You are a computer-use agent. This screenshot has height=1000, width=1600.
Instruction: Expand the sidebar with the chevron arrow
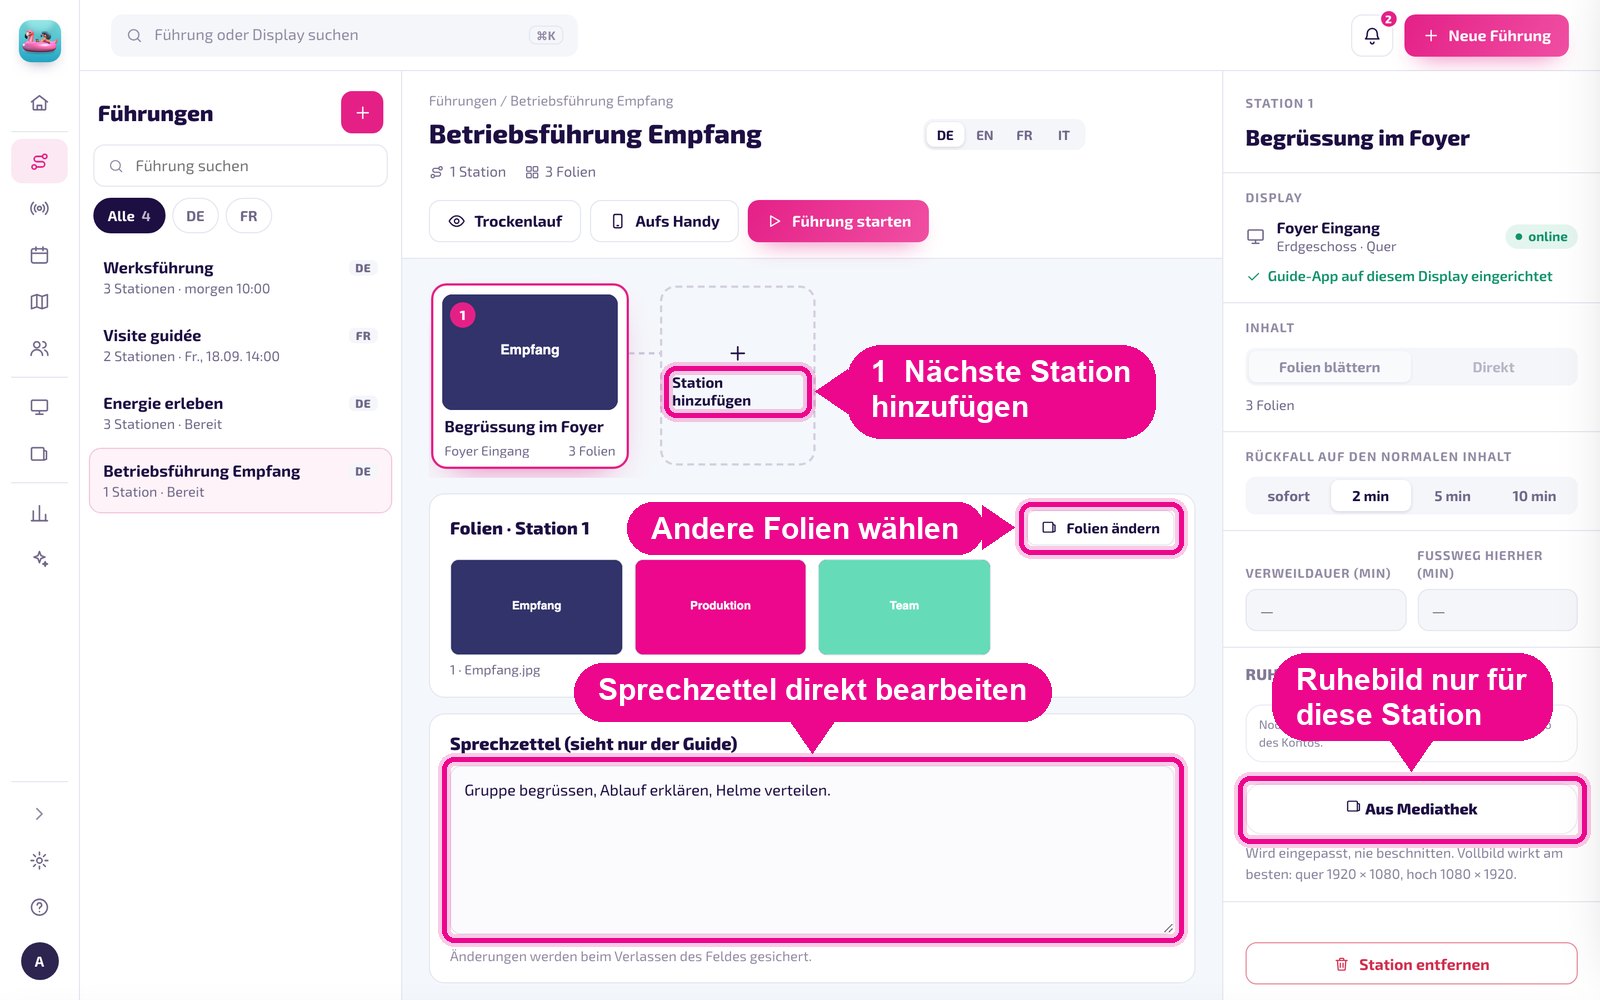39,814
